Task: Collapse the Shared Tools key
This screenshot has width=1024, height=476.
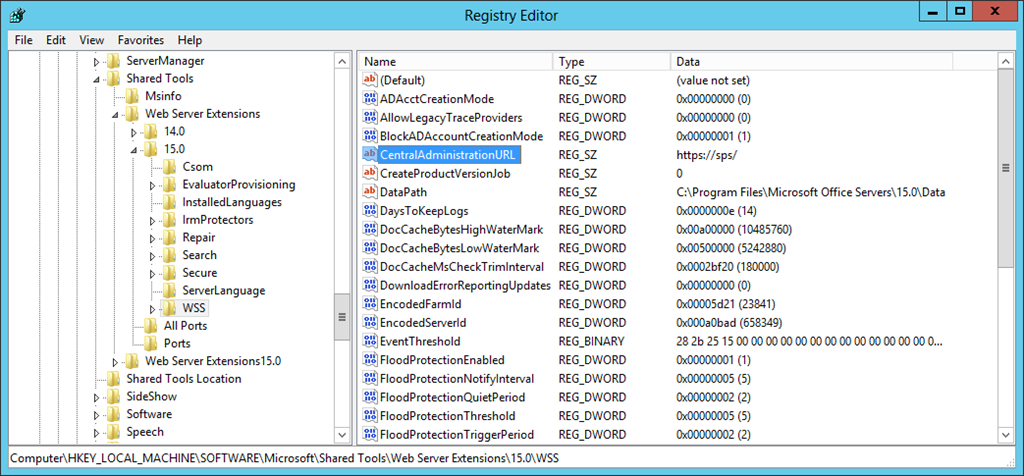Action: click(x=97, y=79)
